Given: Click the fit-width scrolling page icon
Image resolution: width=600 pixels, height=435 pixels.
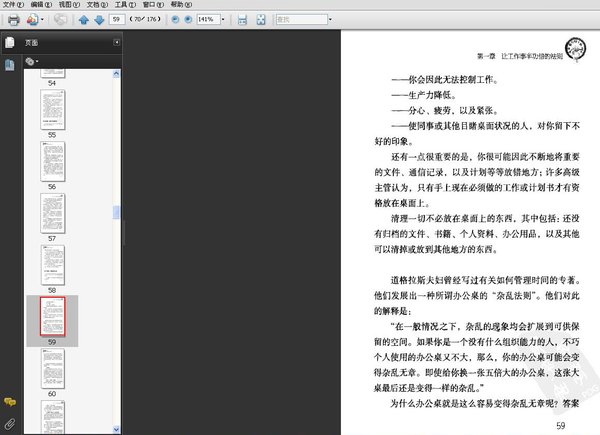Looking at the screenshot, I should pyautogui.click(x=243, y=19).
